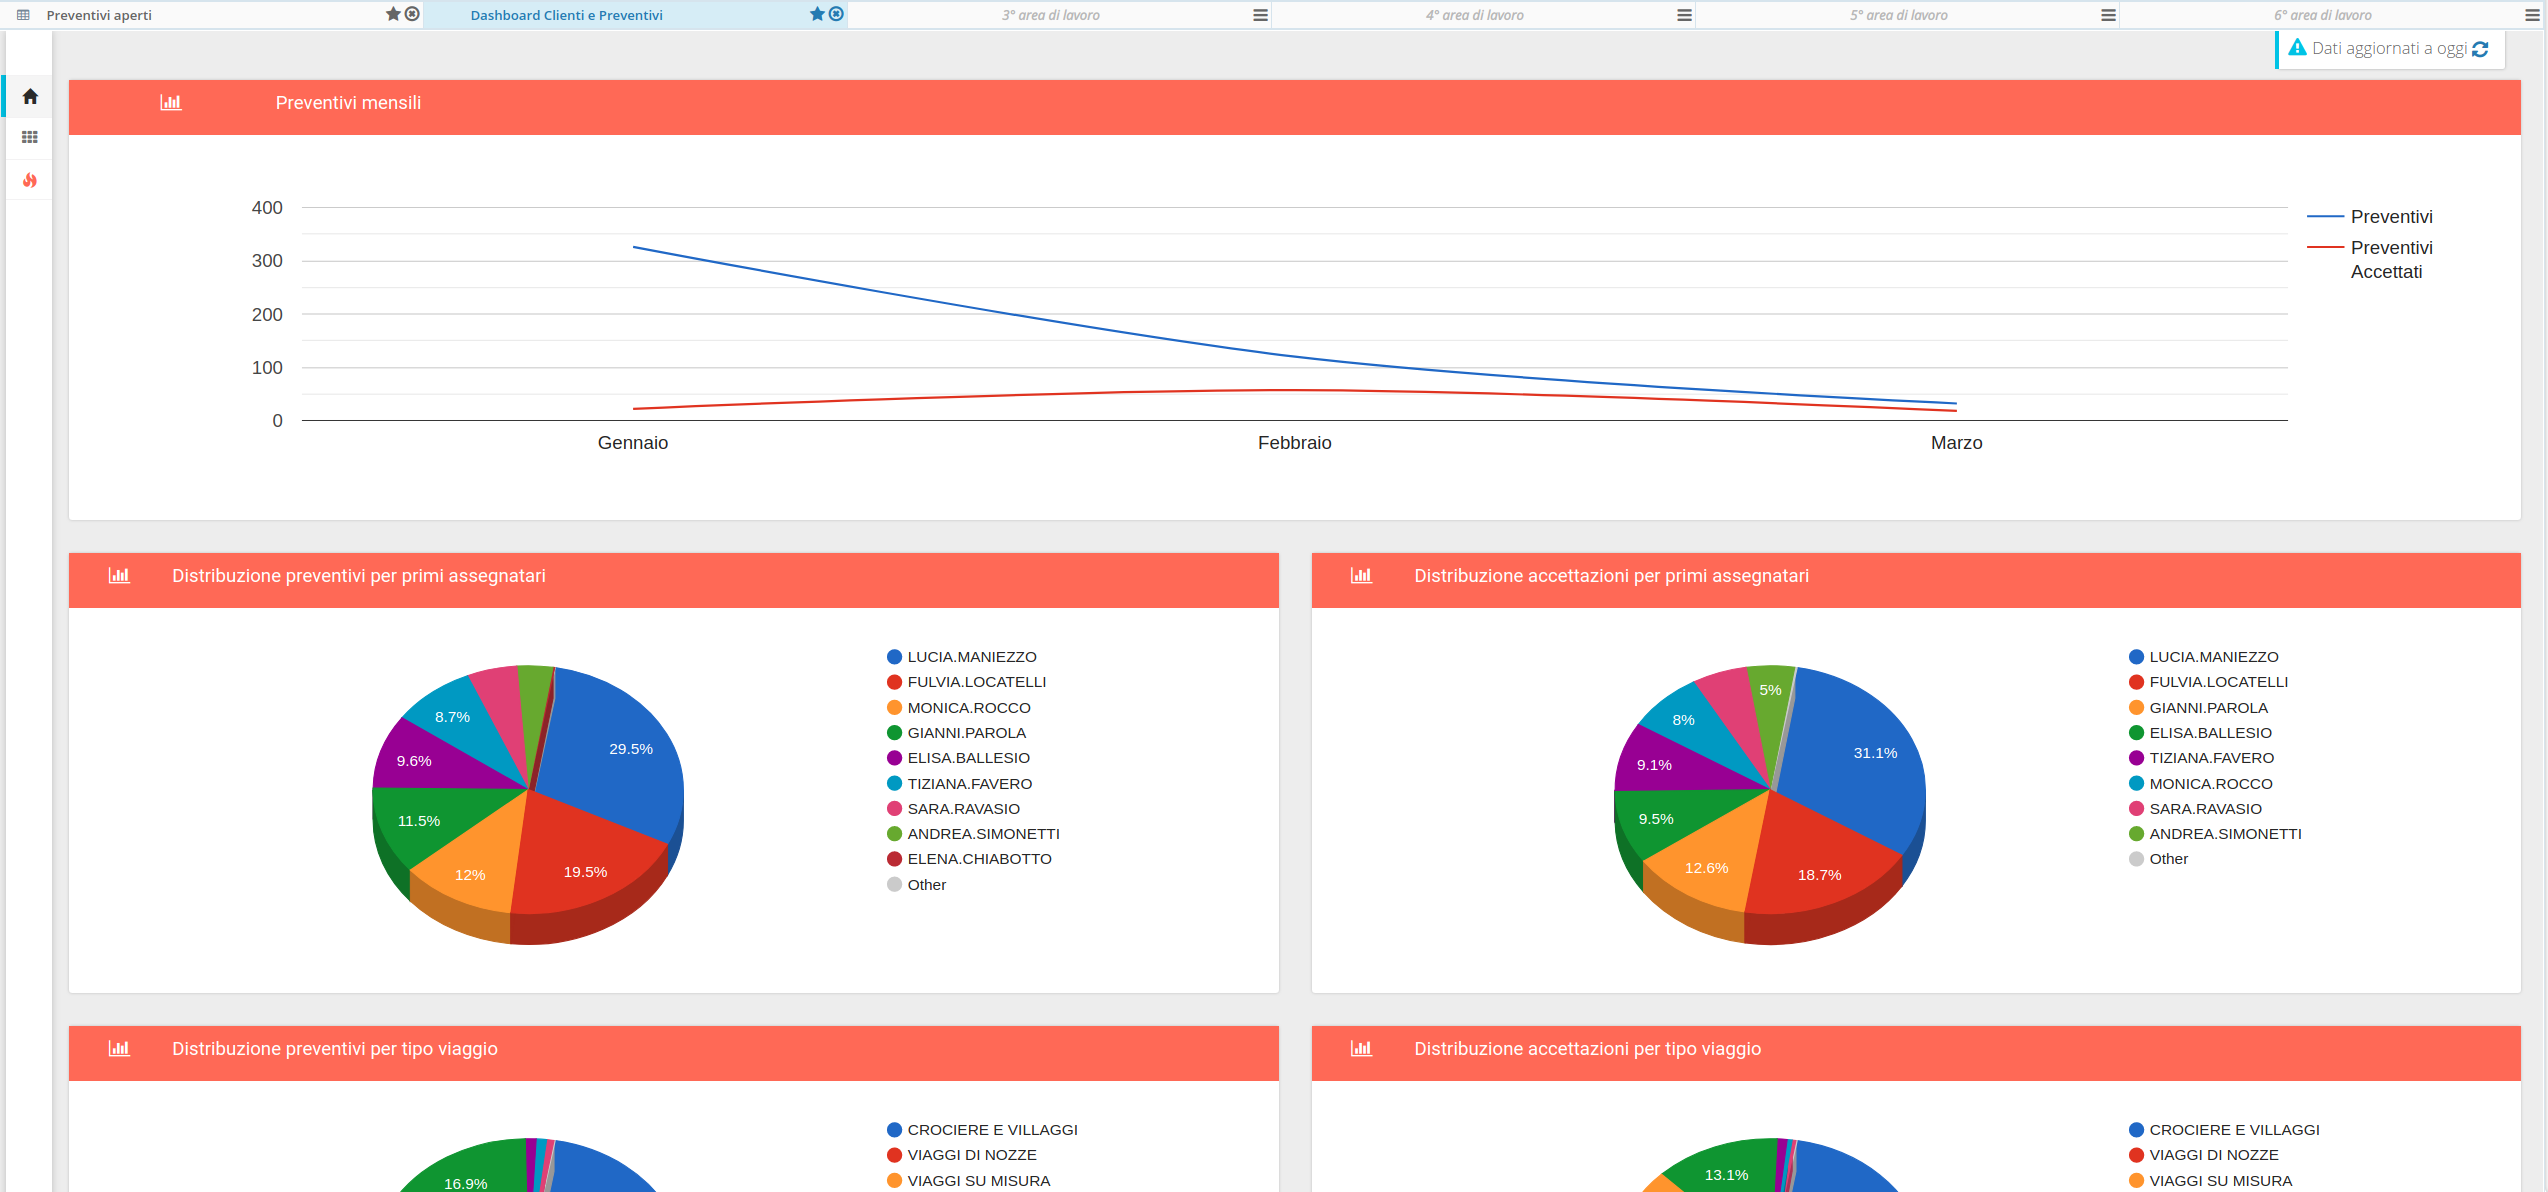The width and height of the screenshot is (2548, 1192).
Task: Click FULVIA.LOCATELLI in the preventivi pie legend
Action: (x=967, y=682)
